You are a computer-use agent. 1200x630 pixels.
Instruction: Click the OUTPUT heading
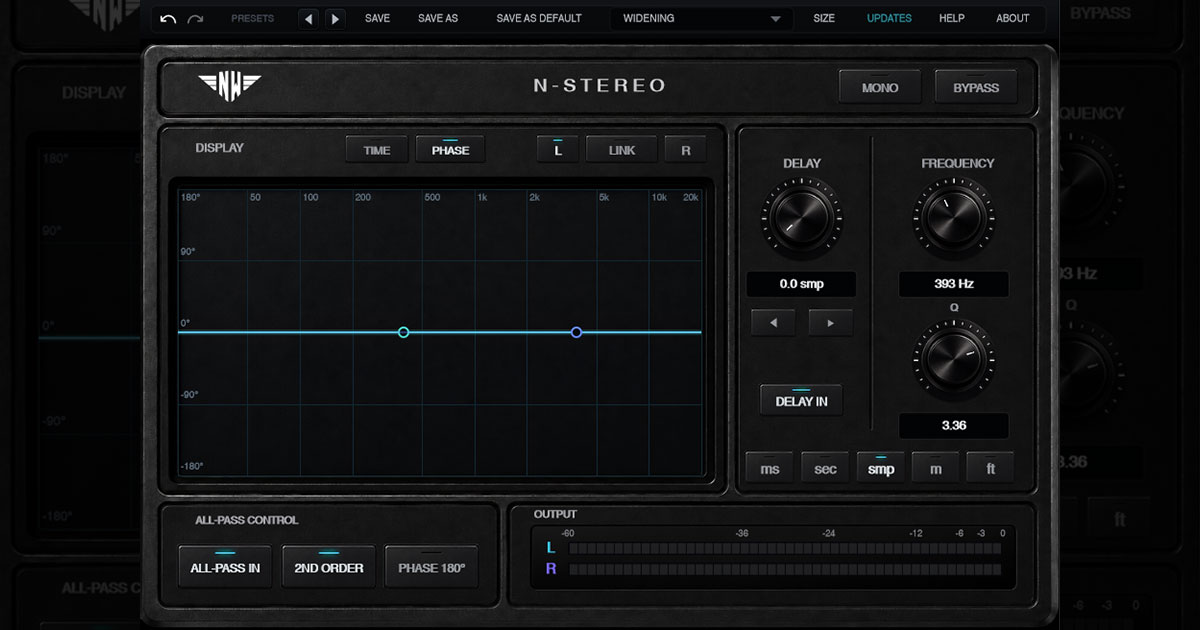(555, 514)
